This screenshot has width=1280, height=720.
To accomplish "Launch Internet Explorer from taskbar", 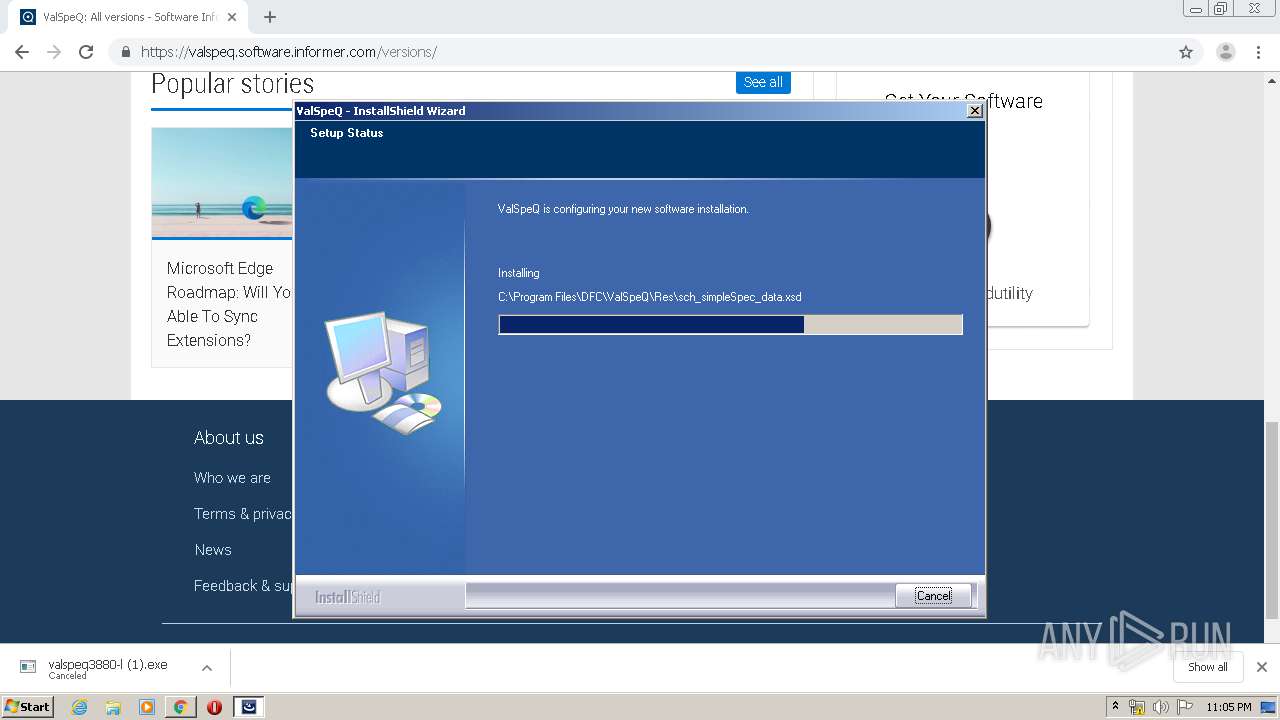I will click(x=80, y=707).
